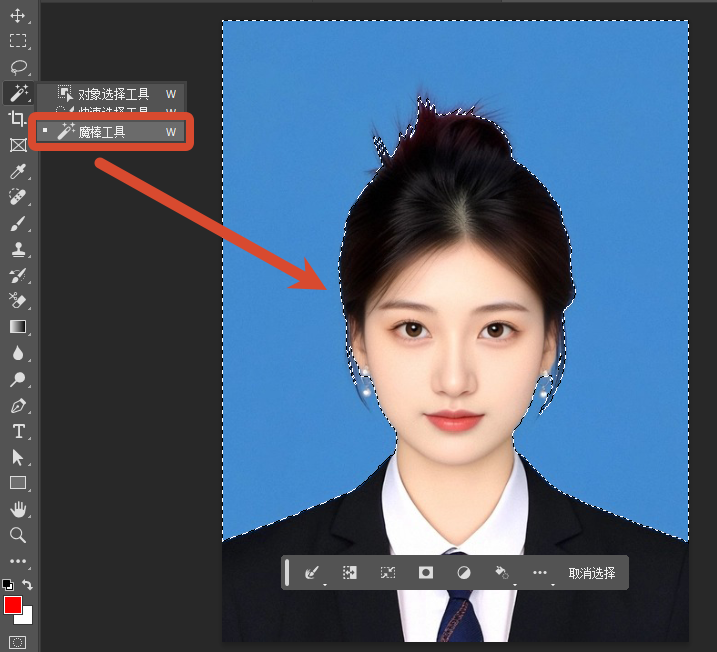717x652 pixels.
Task: Open the Modify Selection brush dropdown in the task bar
Action: click(x=314, y=573)
